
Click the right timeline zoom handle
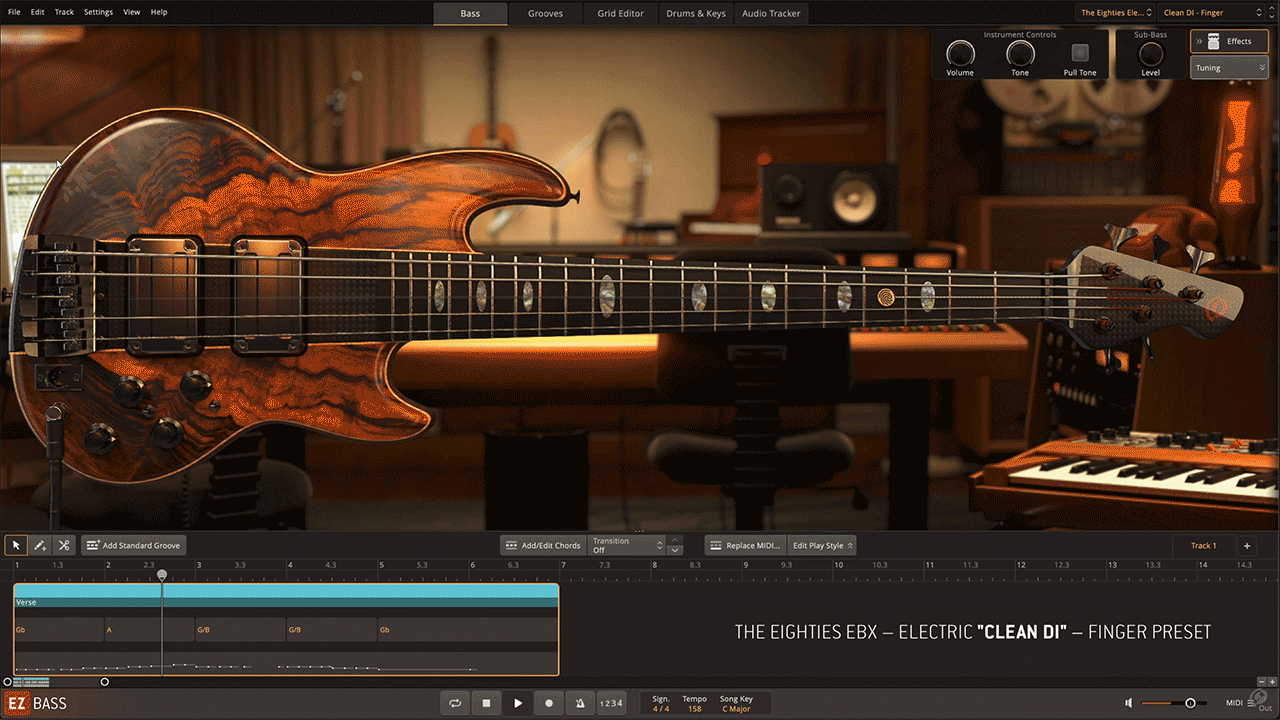[x=105, y=682]
